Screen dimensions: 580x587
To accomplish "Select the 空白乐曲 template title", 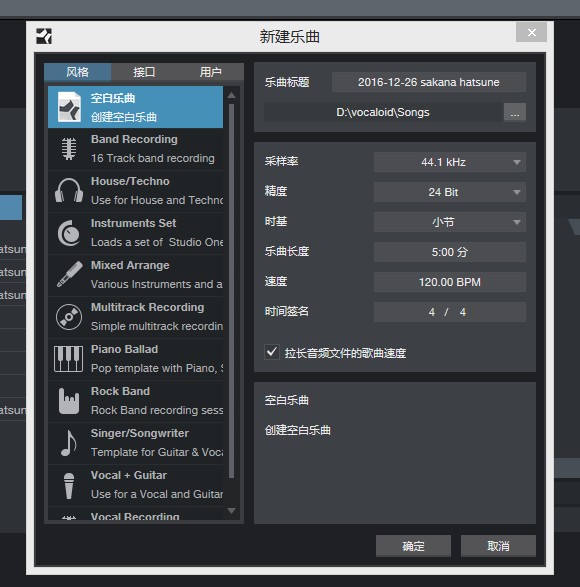I will coord(113,98).
